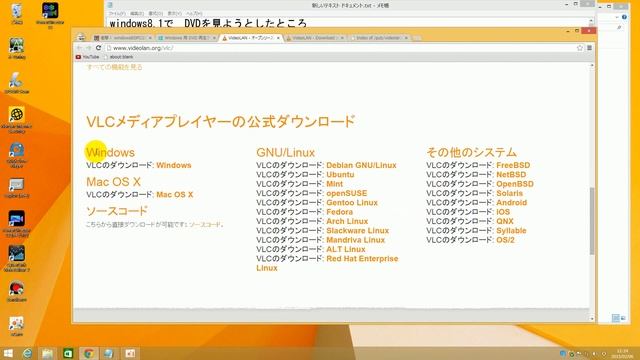This screenshot has height=360, width=640.
Task: Open the openSUSE download link
Action: (347, 193)
